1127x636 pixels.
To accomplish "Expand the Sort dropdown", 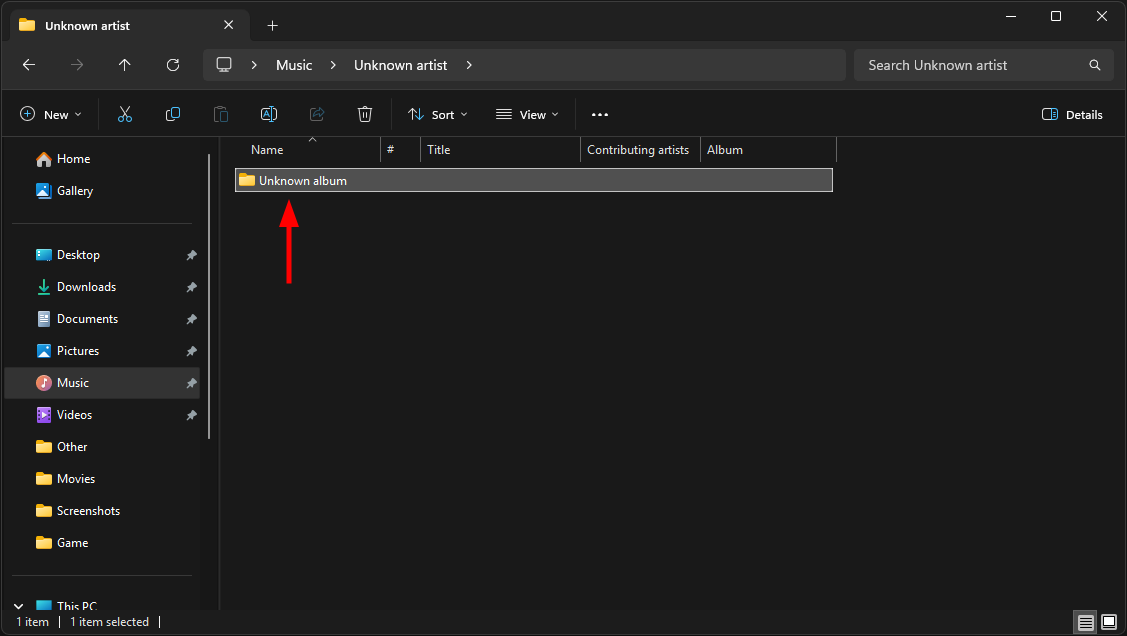I will (x=437, y=115).
